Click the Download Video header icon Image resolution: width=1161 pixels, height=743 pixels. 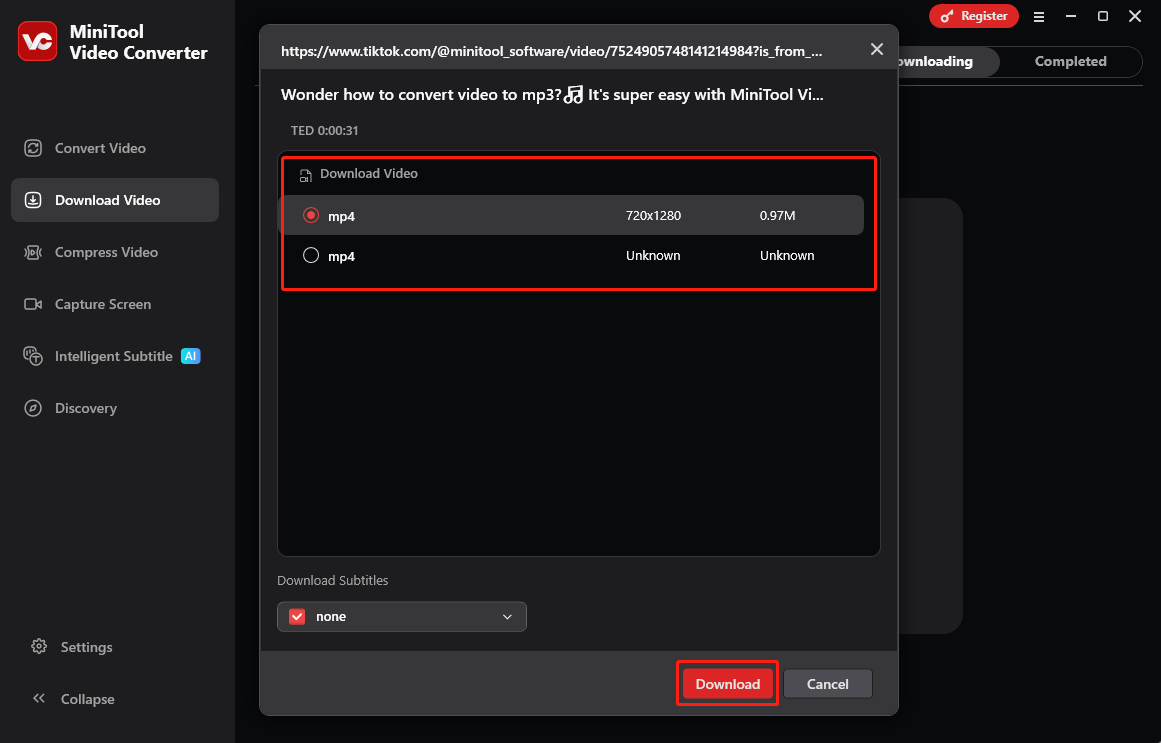(304, 174)
